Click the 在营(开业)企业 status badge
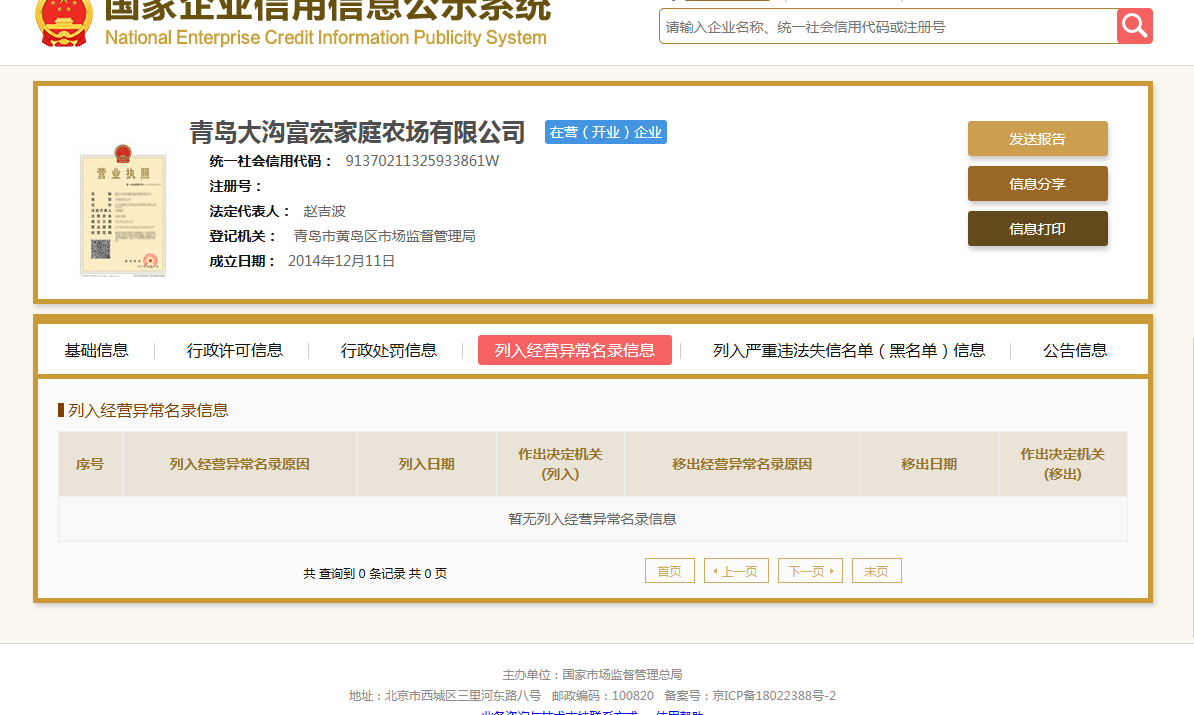The image size is (1194, 715). 605,132
